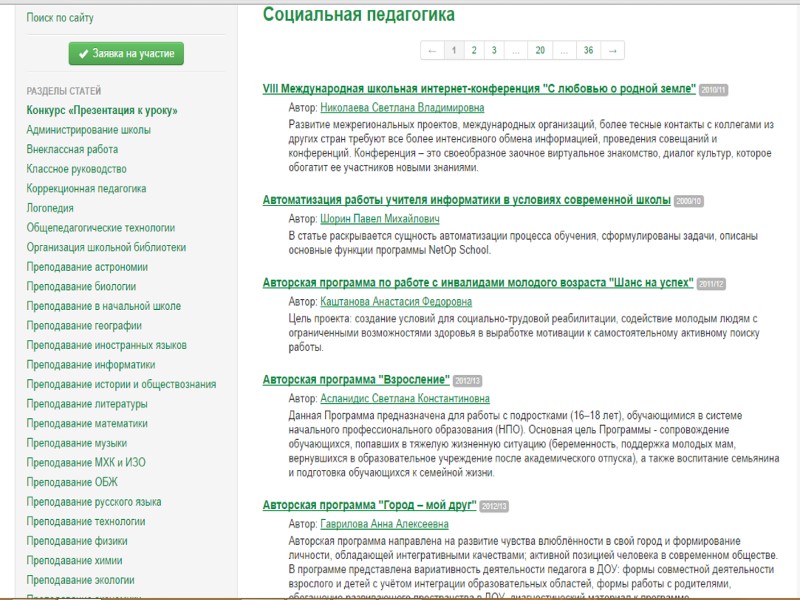Open author Гаврилова Анна Алексеевна
This screenshot has height=600, width=800.
[384, 524]
